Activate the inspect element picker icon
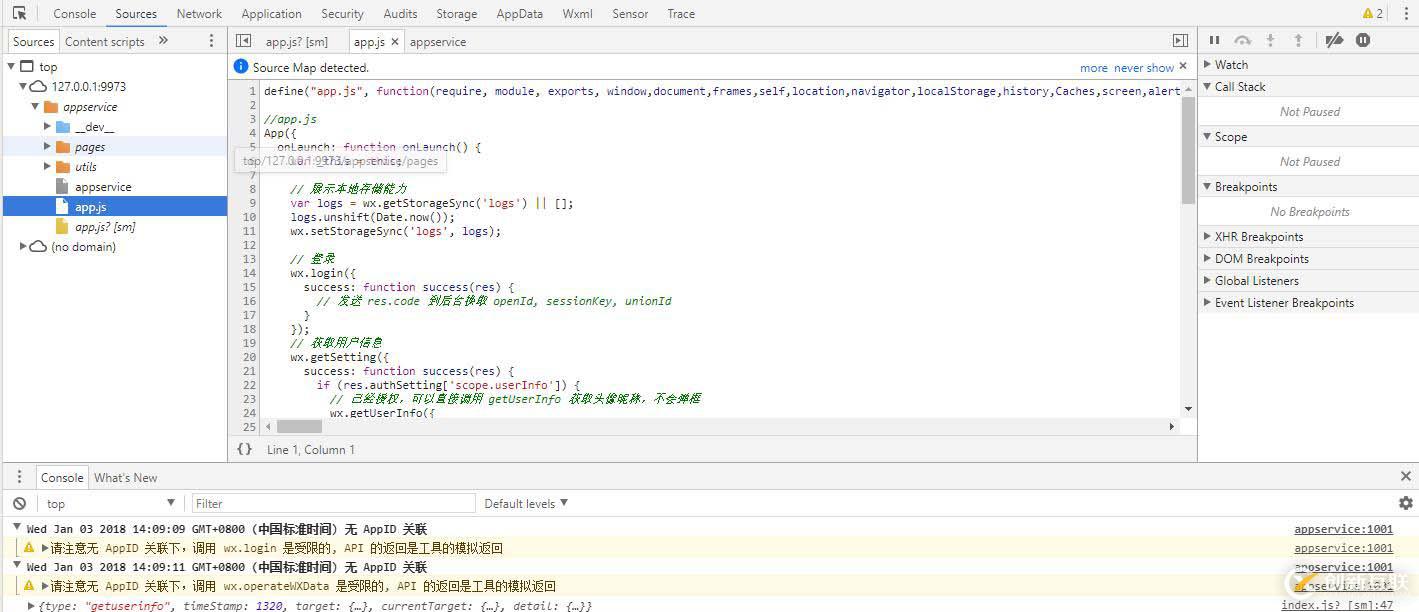Image resolution: width=1419 pixels, height=612 pixels. click(19, 13)
